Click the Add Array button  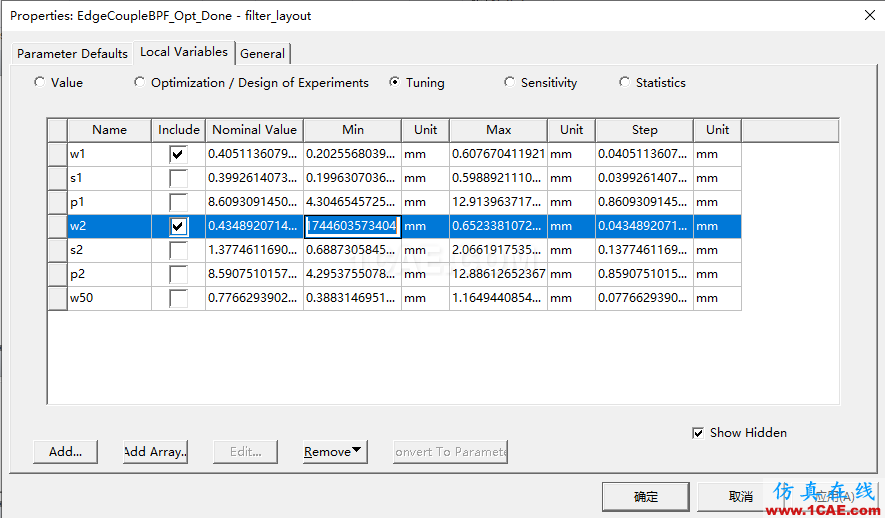(x=155, y=452)
